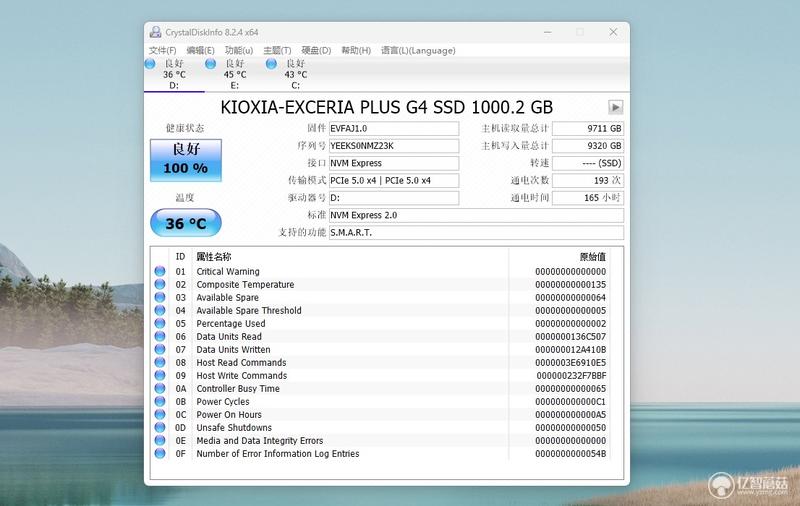Open the 主题(T) menu
Screen dimensions: 800x506
pos(277,50)
